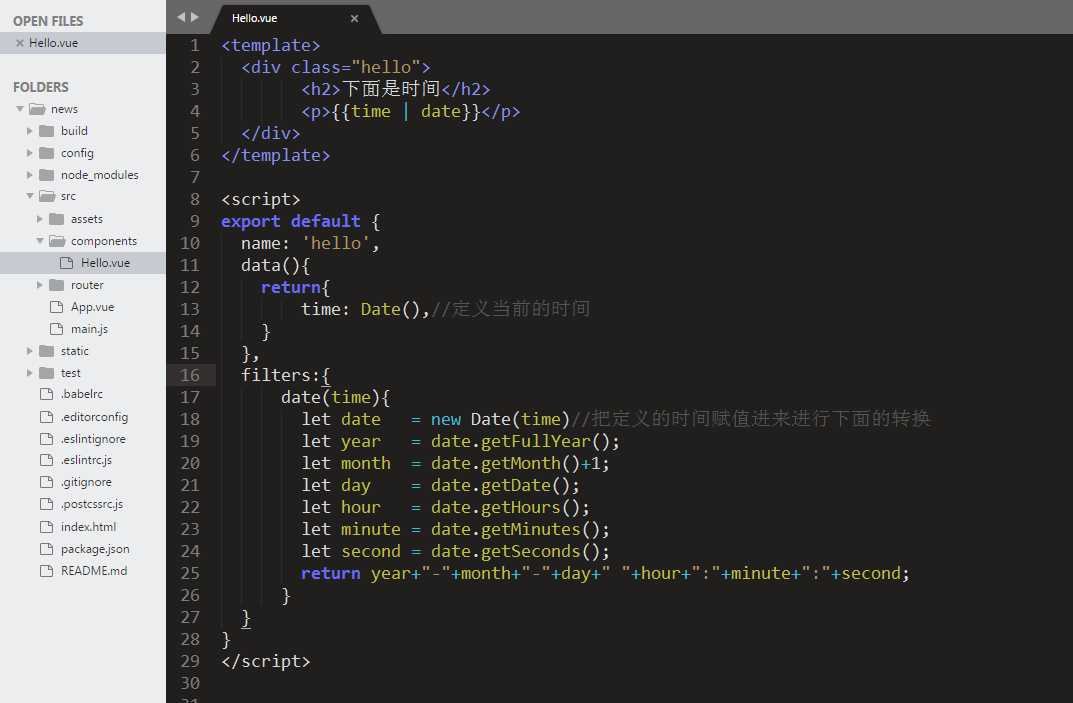Open Hello.vue from the Open Files list

click(x=53, y=43)
